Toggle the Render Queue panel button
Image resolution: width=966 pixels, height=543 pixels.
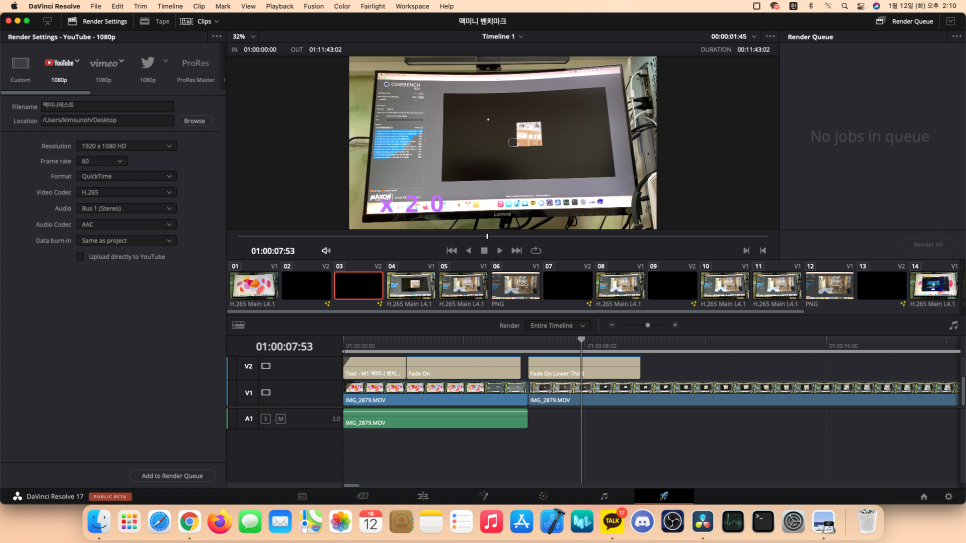pos(904,21)
